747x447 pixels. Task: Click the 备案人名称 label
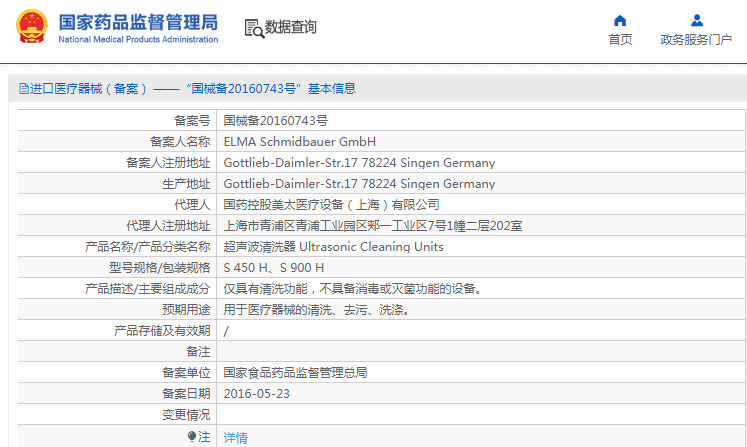(x=180, y=142)
